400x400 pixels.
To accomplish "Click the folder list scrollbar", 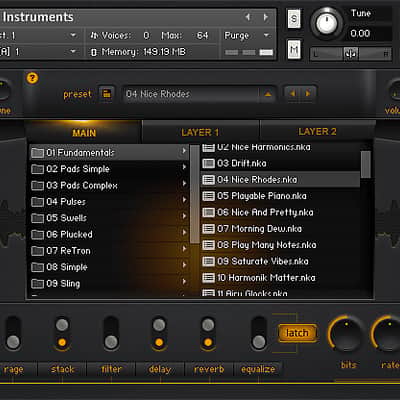I will pyautogui.click(x=194, y=193).
